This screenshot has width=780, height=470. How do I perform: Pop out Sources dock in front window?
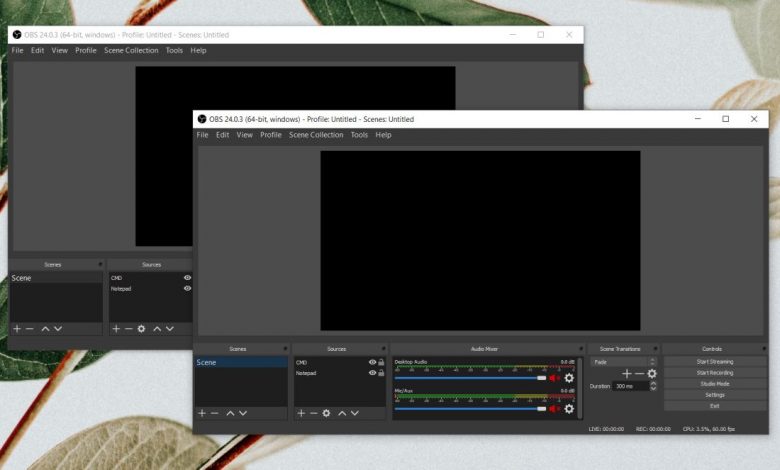[x=383, y=349]
